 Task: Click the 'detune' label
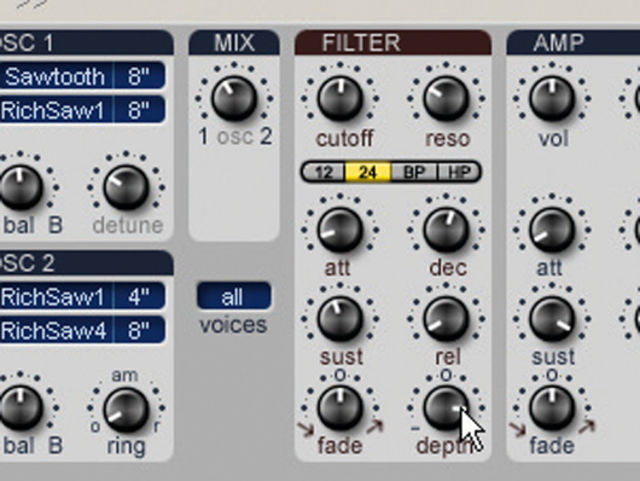click(128, 225)
